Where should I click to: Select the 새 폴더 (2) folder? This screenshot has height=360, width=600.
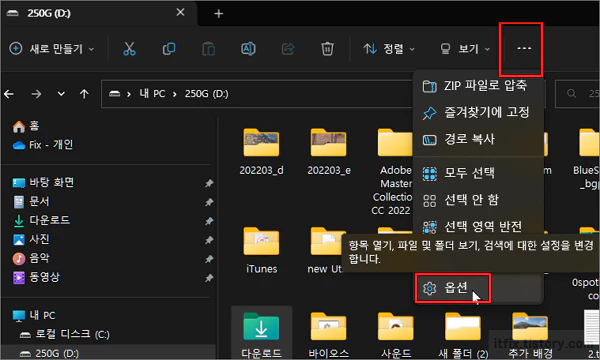click(x=463, y=335)
